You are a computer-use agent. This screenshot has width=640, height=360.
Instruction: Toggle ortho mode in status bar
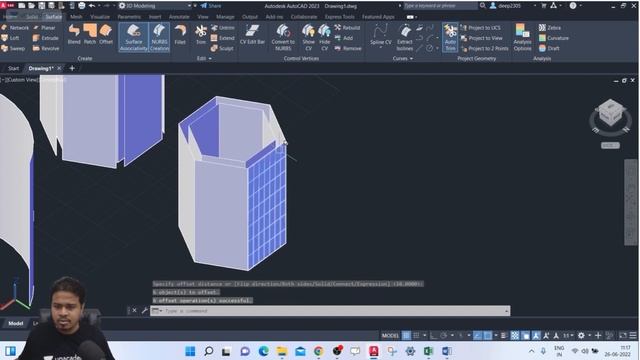pos(433,336)
